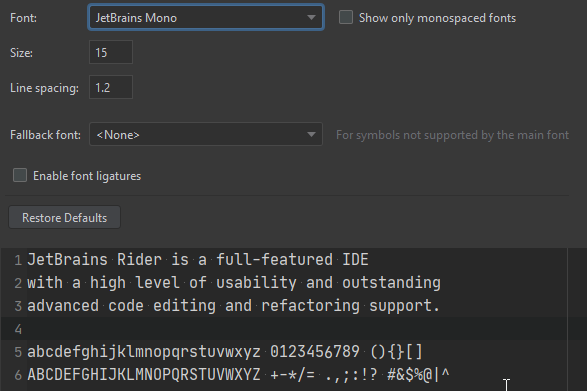Click preview line 'with a high level of usability'

[162, 282]
